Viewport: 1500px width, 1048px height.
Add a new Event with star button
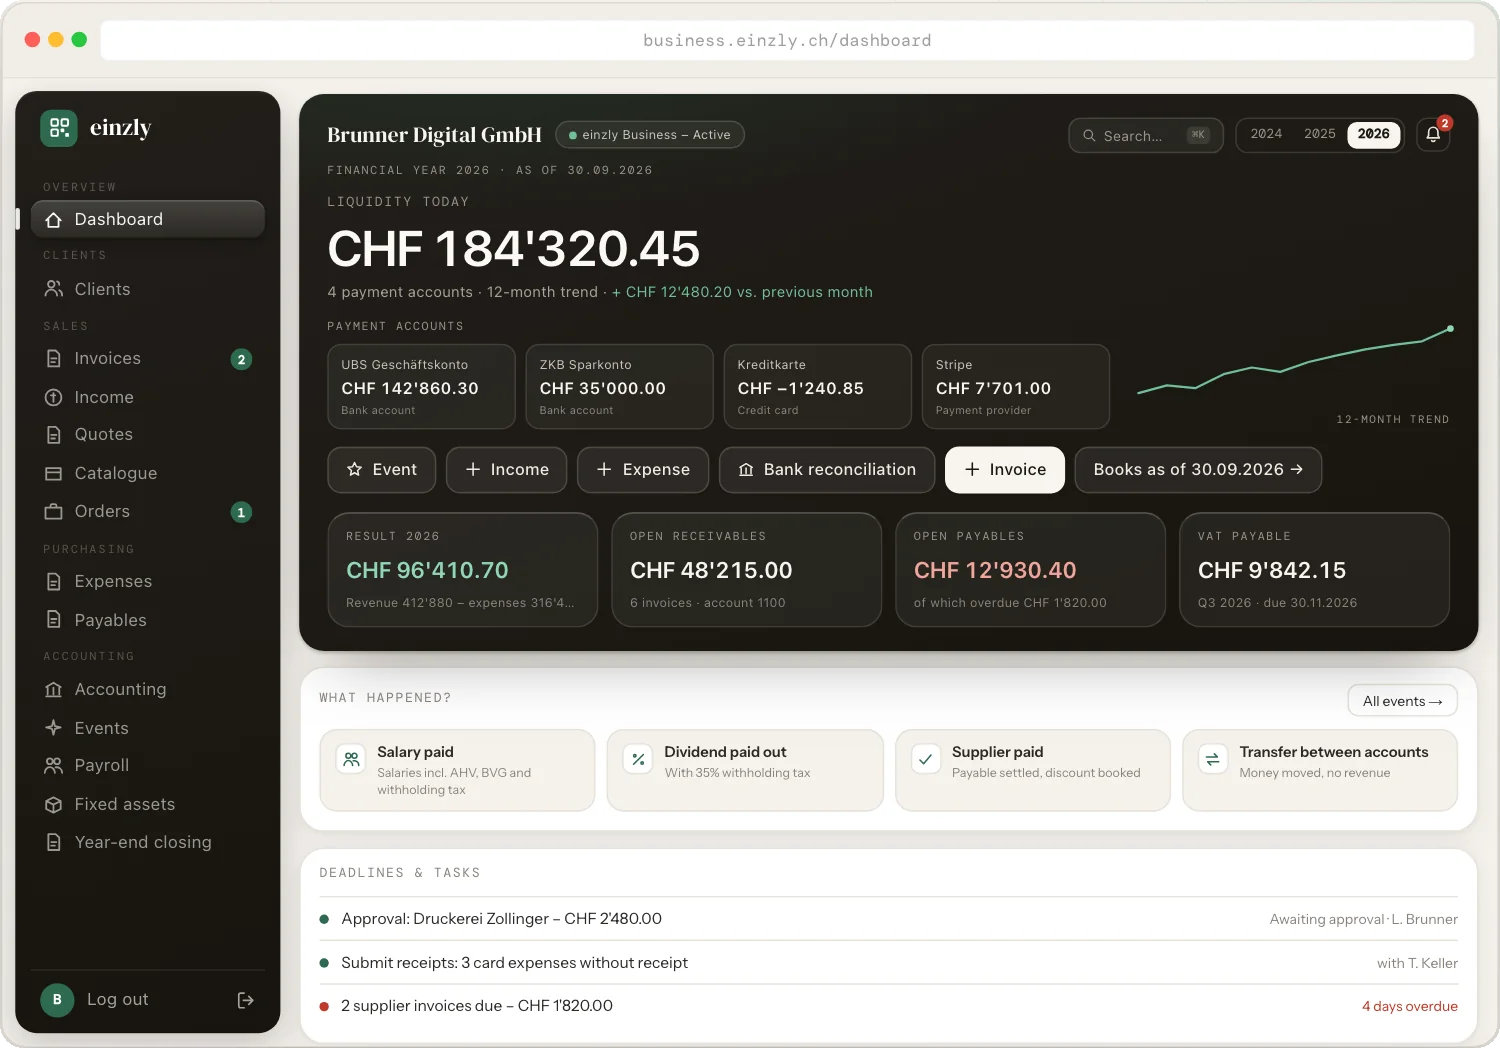click(x=382, y=470)
